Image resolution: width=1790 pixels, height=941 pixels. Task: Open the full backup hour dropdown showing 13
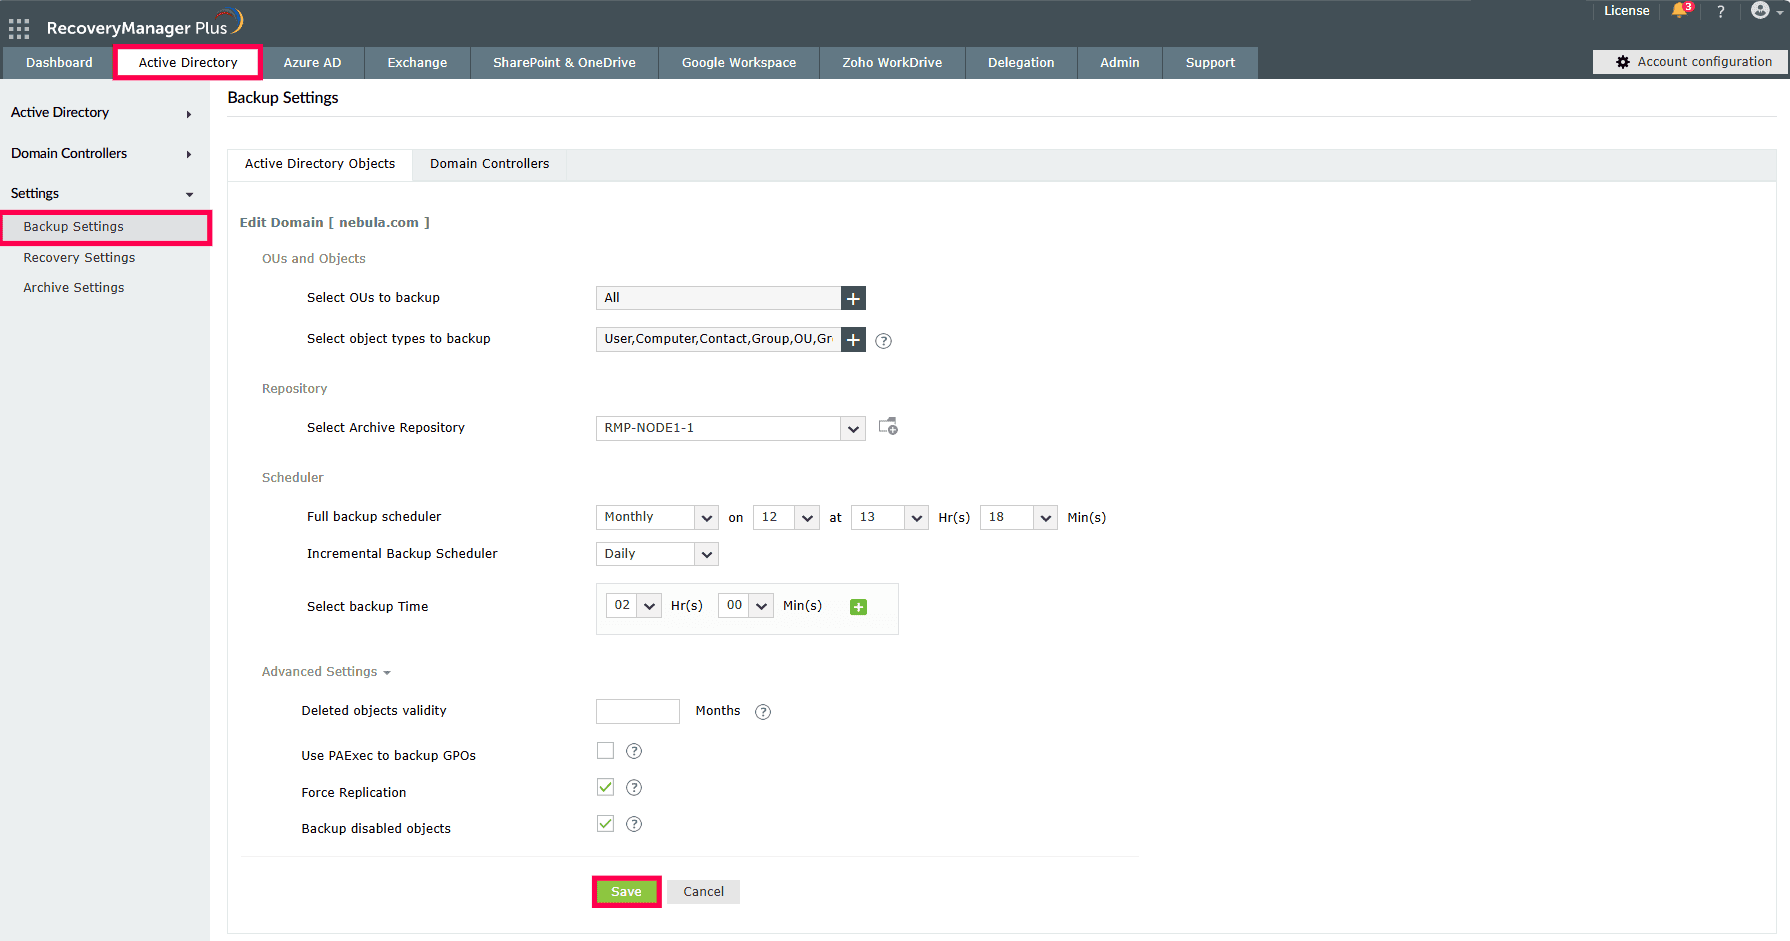click(x=889, y=517)
